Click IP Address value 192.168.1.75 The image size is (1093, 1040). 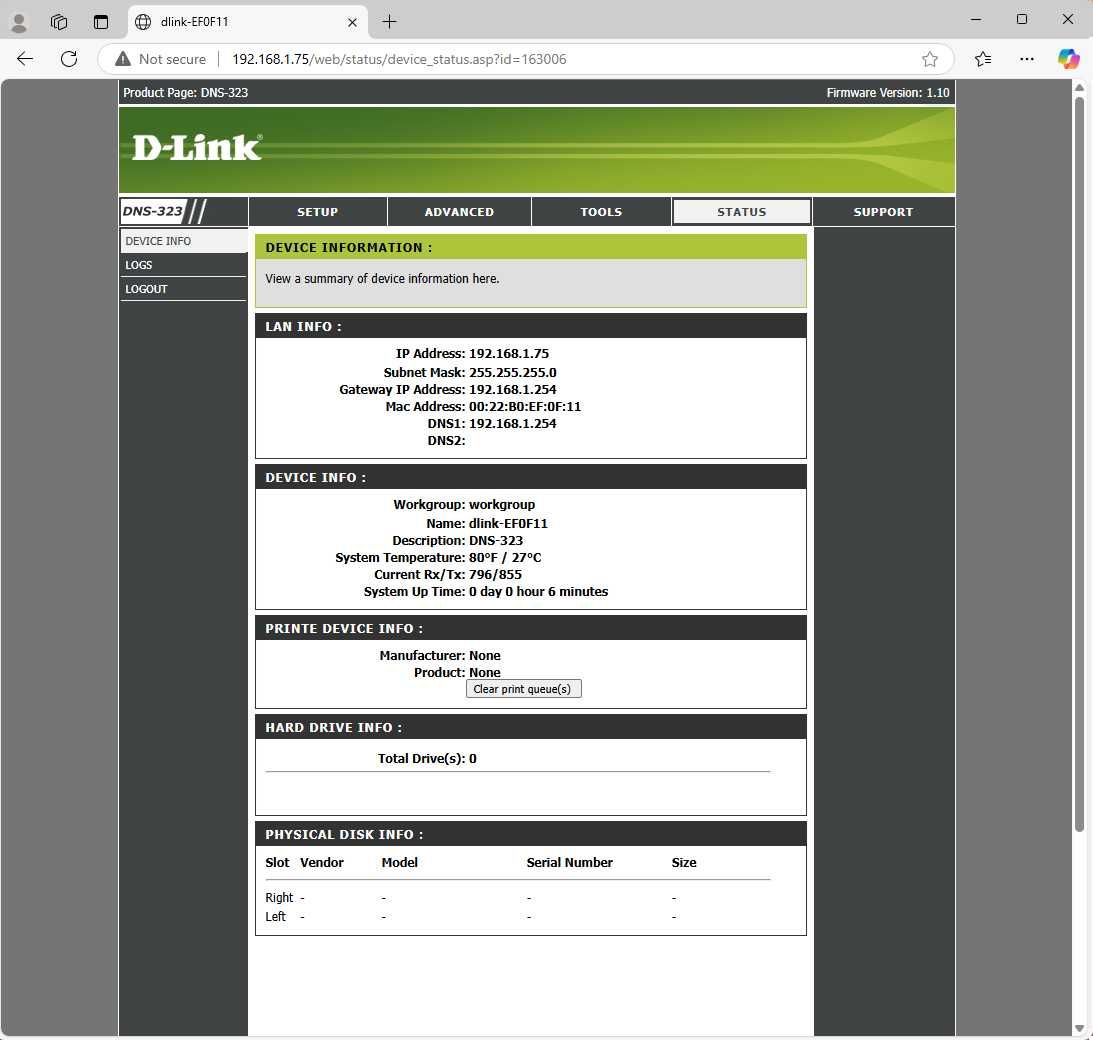tap(509, 353)
